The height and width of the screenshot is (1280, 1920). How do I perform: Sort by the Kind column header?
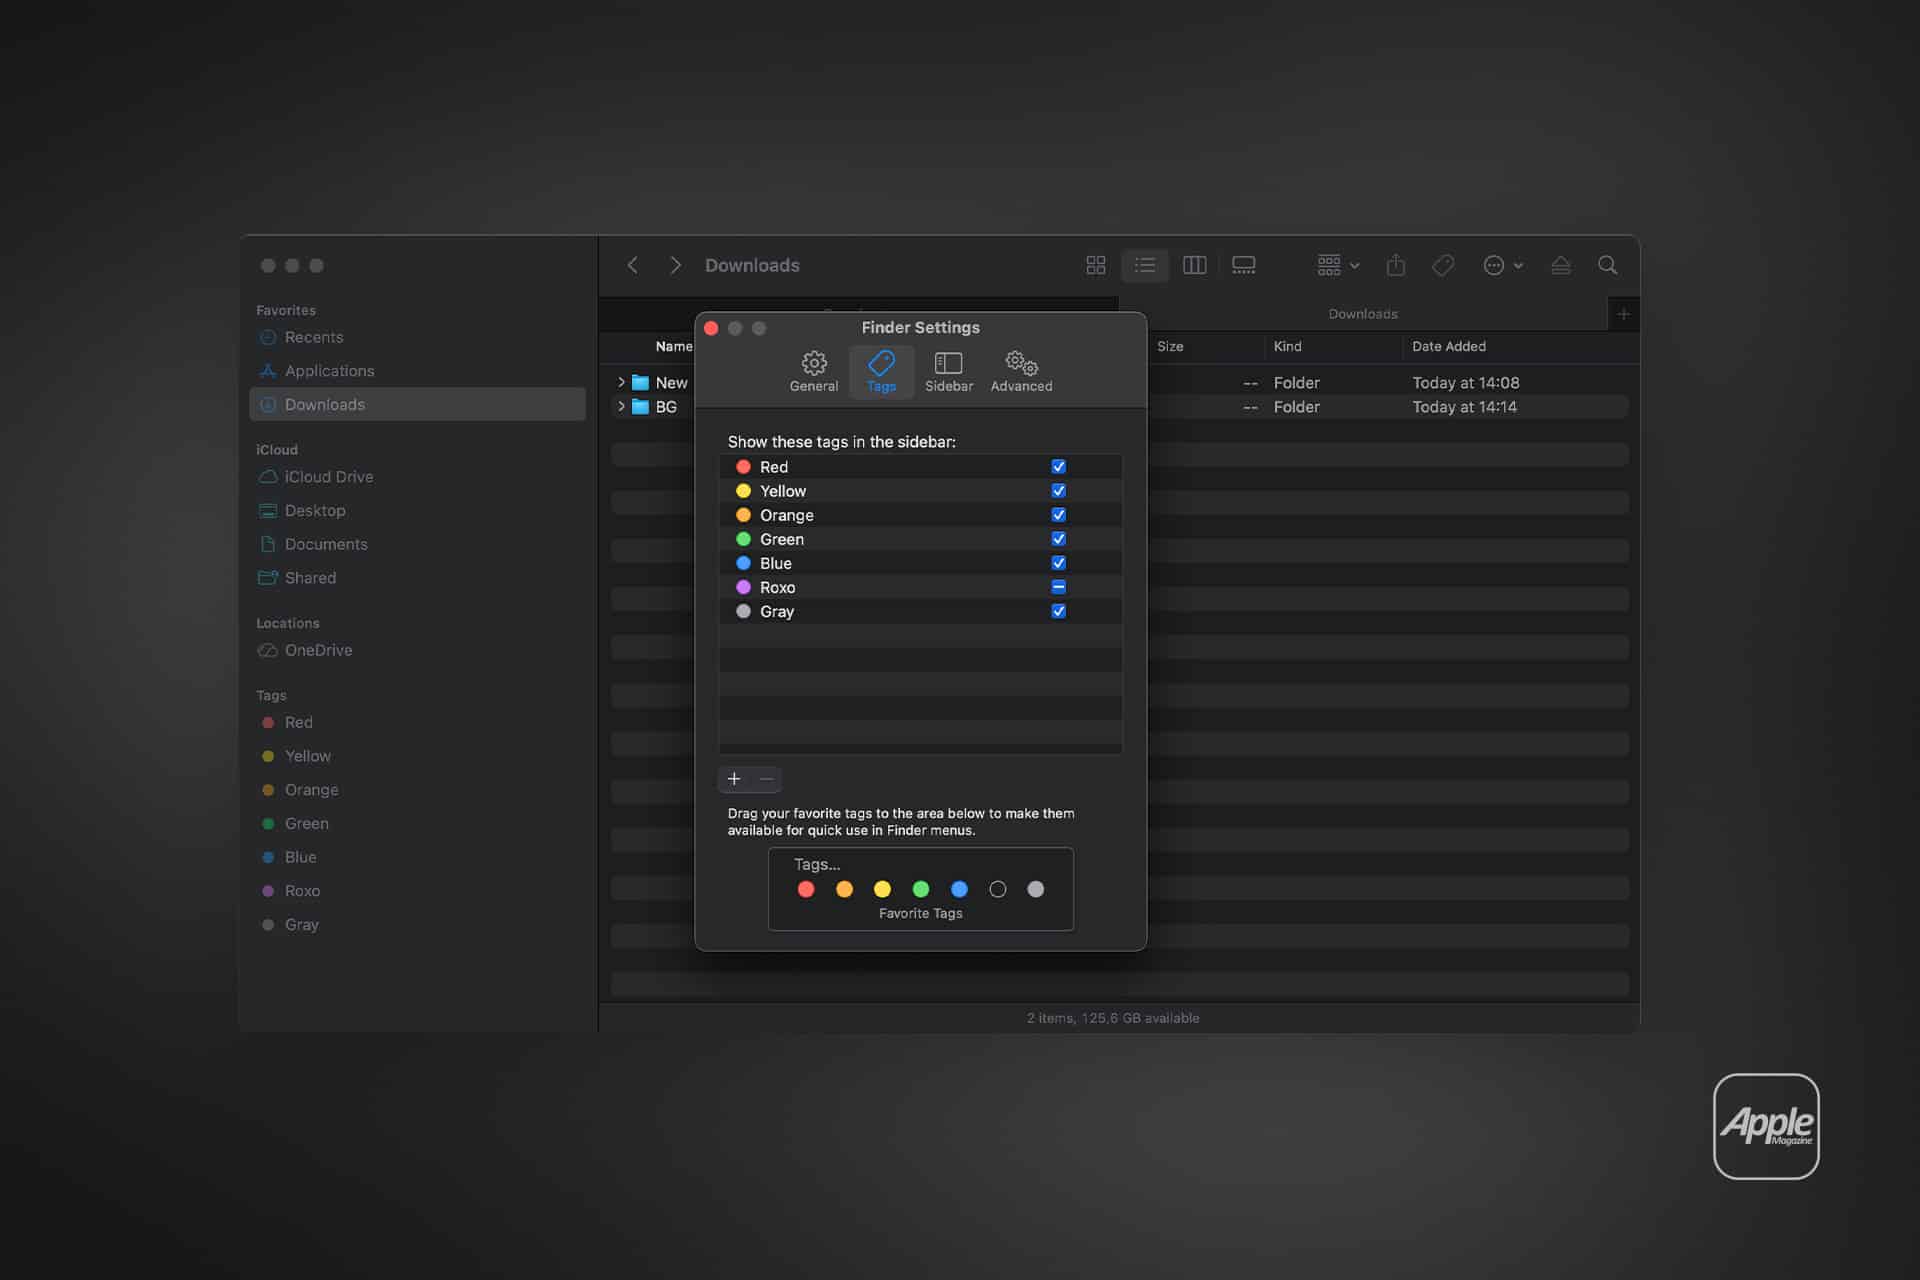(1287, 346)
